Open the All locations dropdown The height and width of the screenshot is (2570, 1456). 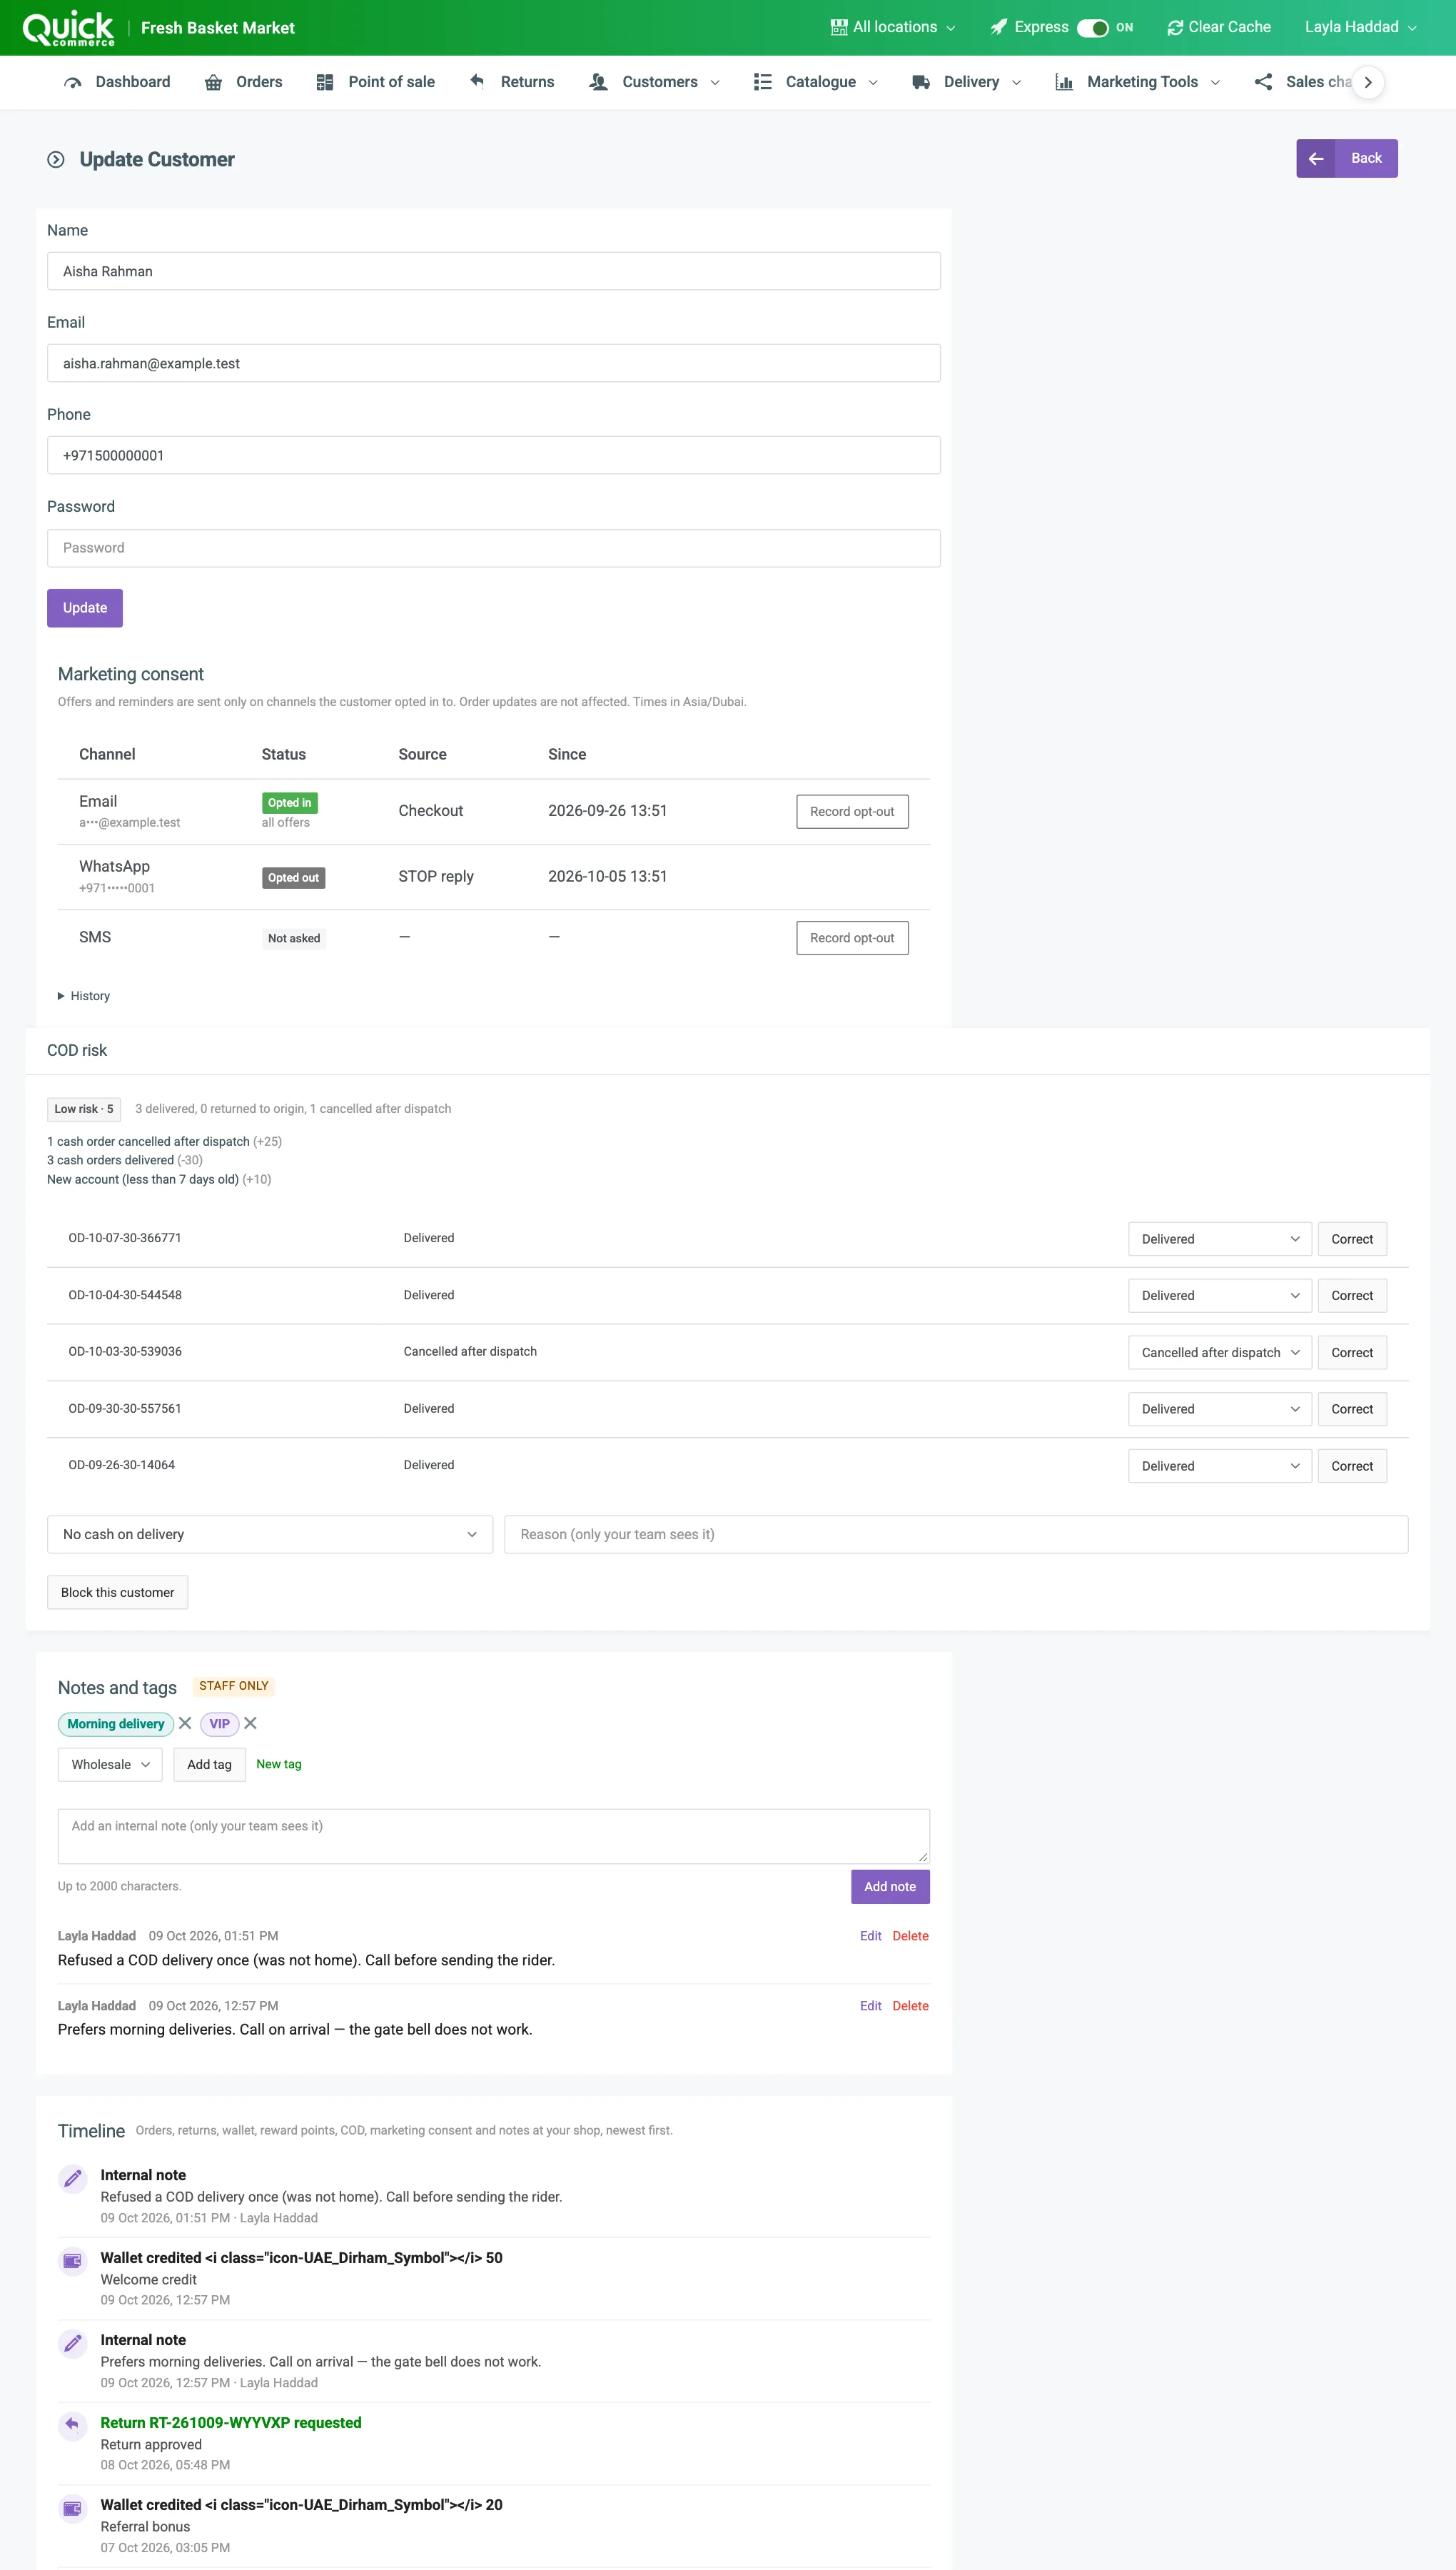893,28
